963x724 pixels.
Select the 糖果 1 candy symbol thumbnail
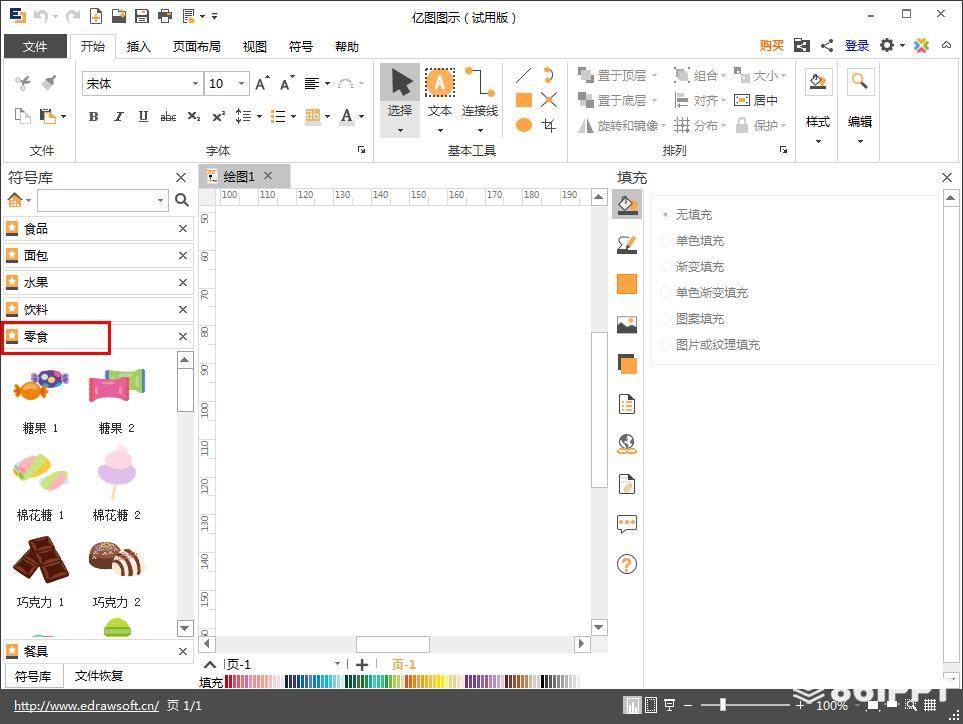click(x=41, y=385)
